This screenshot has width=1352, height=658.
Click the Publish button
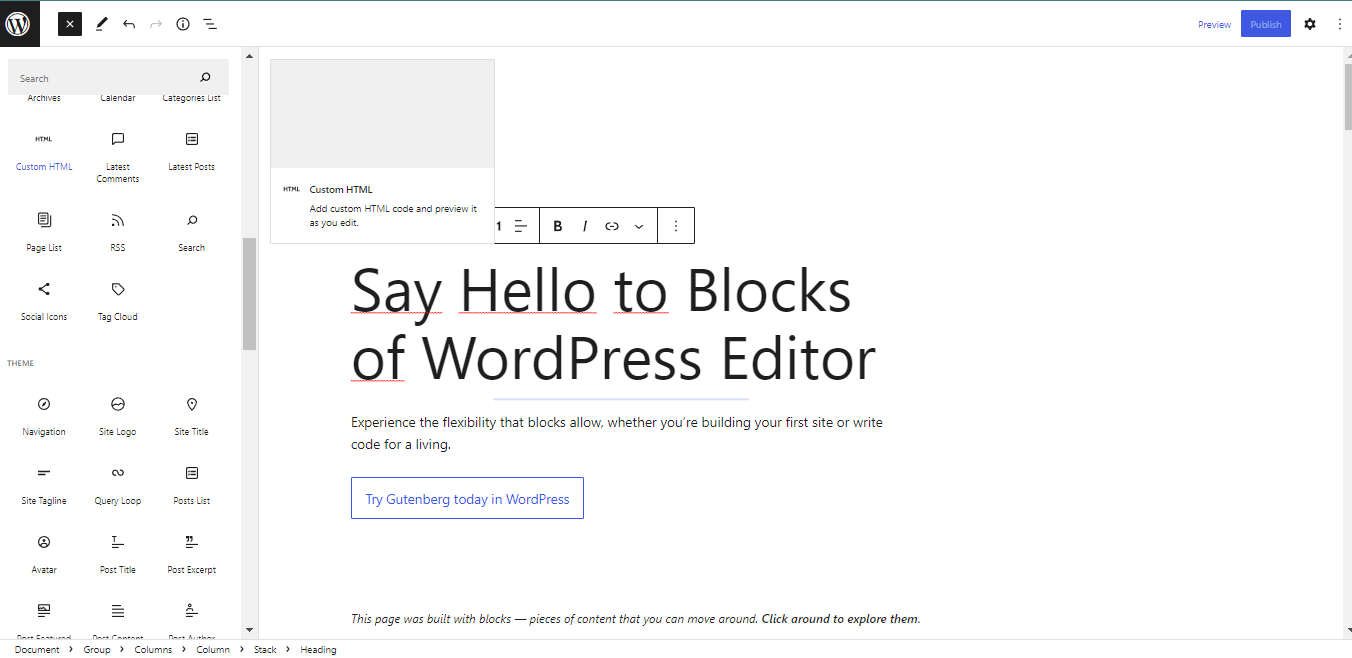tap(1266, 24)
